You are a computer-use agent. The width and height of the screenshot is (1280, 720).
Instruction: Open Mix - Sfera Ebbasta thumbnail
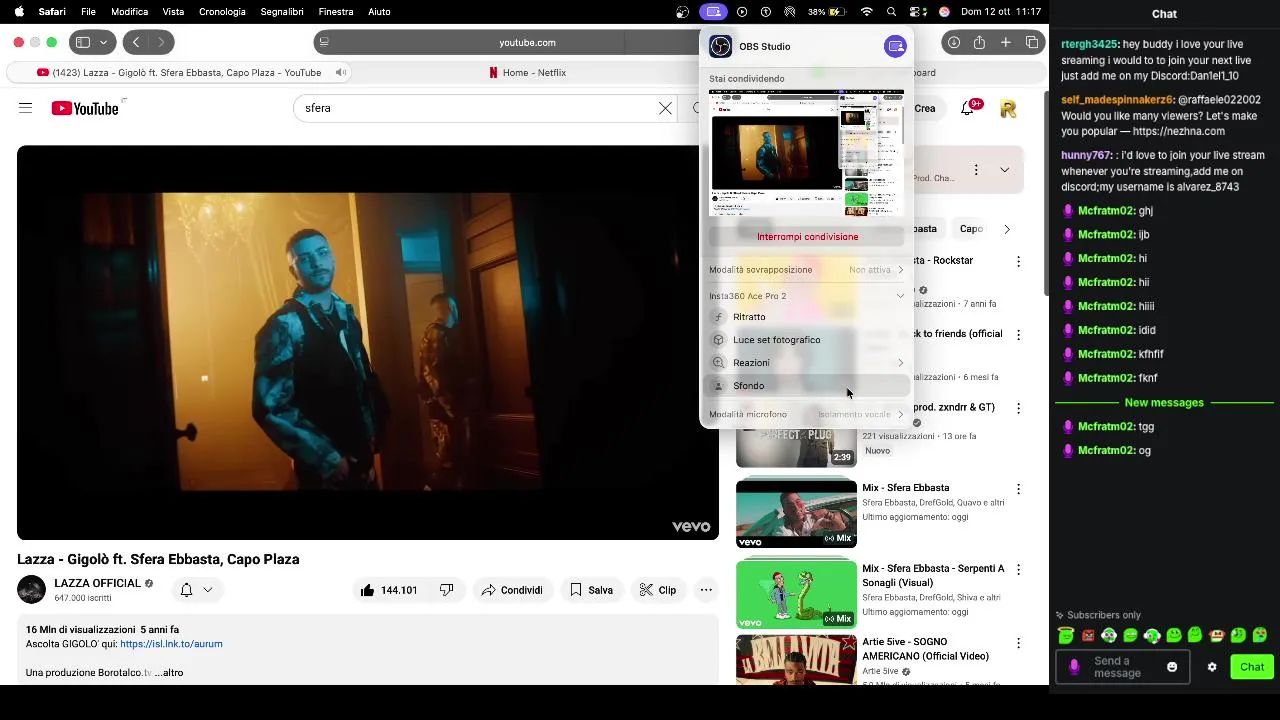pos(796,513)
